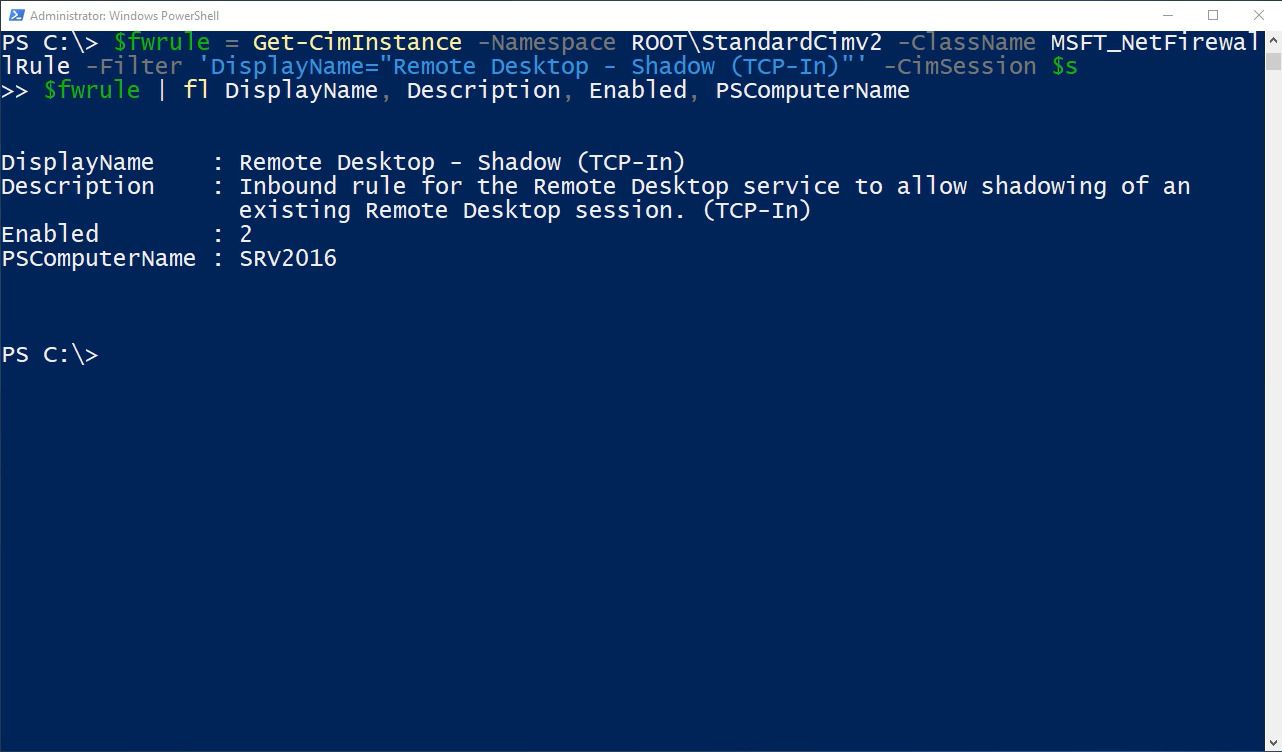This screenshot has height=752, width=1282.
Task: Click the 'SRV2016' computer name value
Action: pyautogui.click(x=288, y=258)
